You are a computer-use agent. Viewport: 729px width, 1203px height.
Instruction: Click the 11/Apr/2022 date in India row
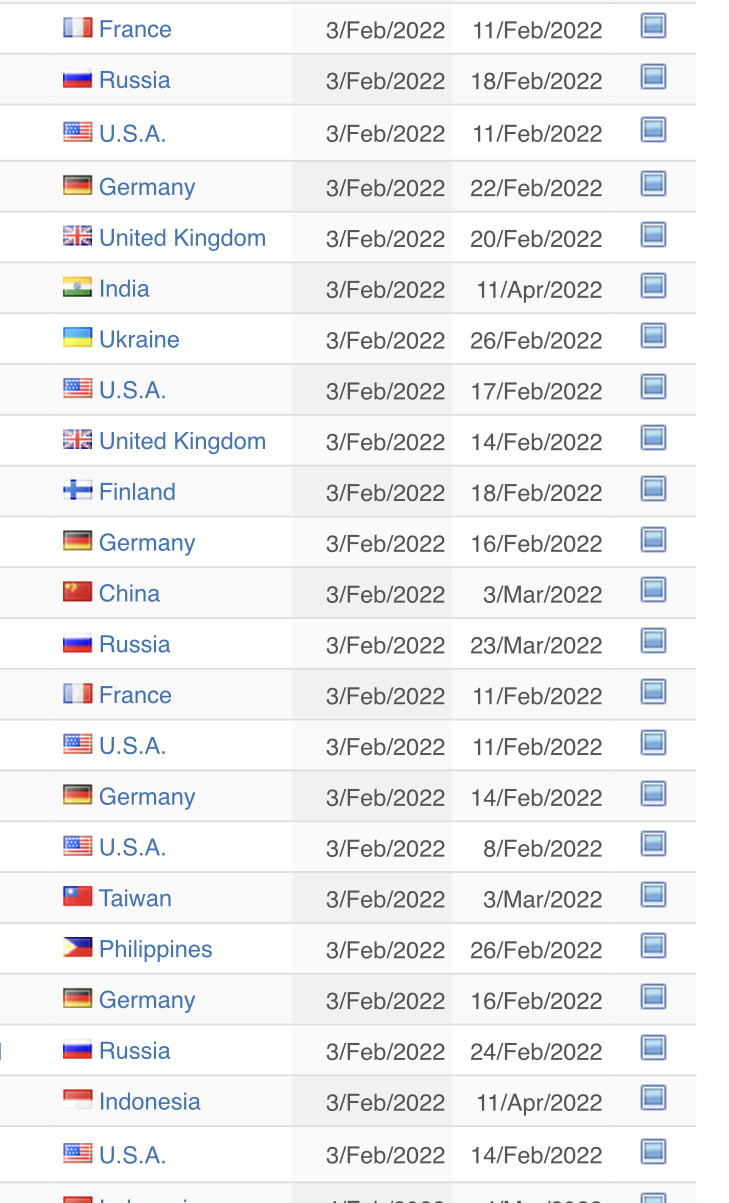tap(539, 290)
